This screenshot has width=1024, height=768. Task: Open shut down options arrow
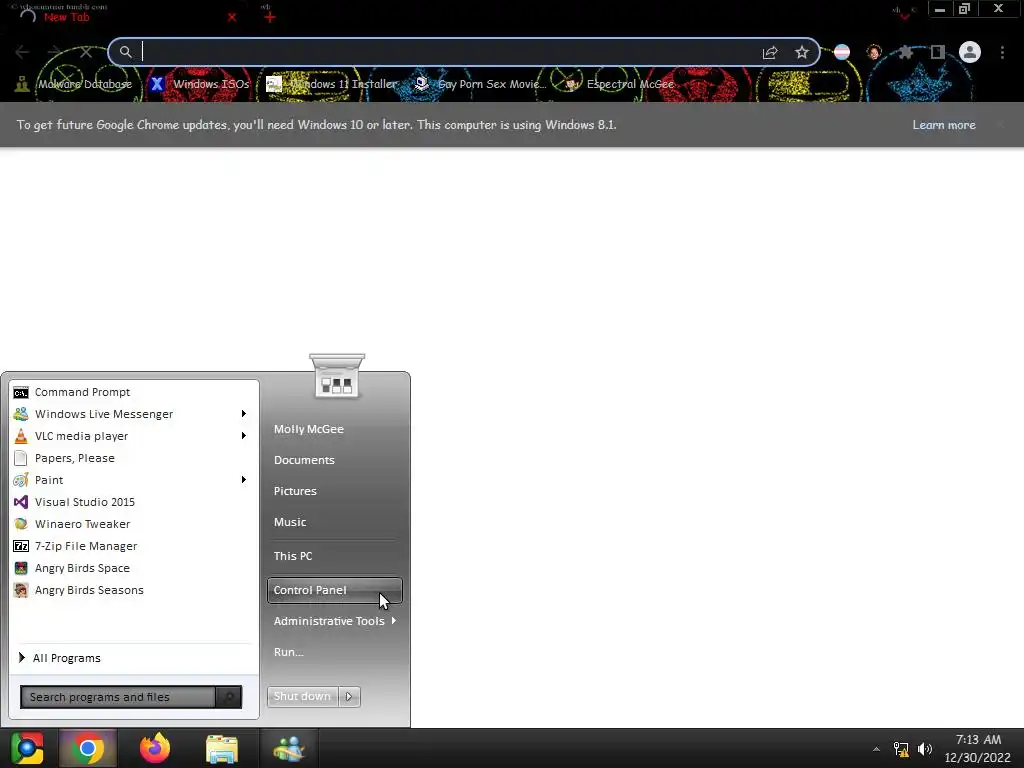click(x=349, y=696)
